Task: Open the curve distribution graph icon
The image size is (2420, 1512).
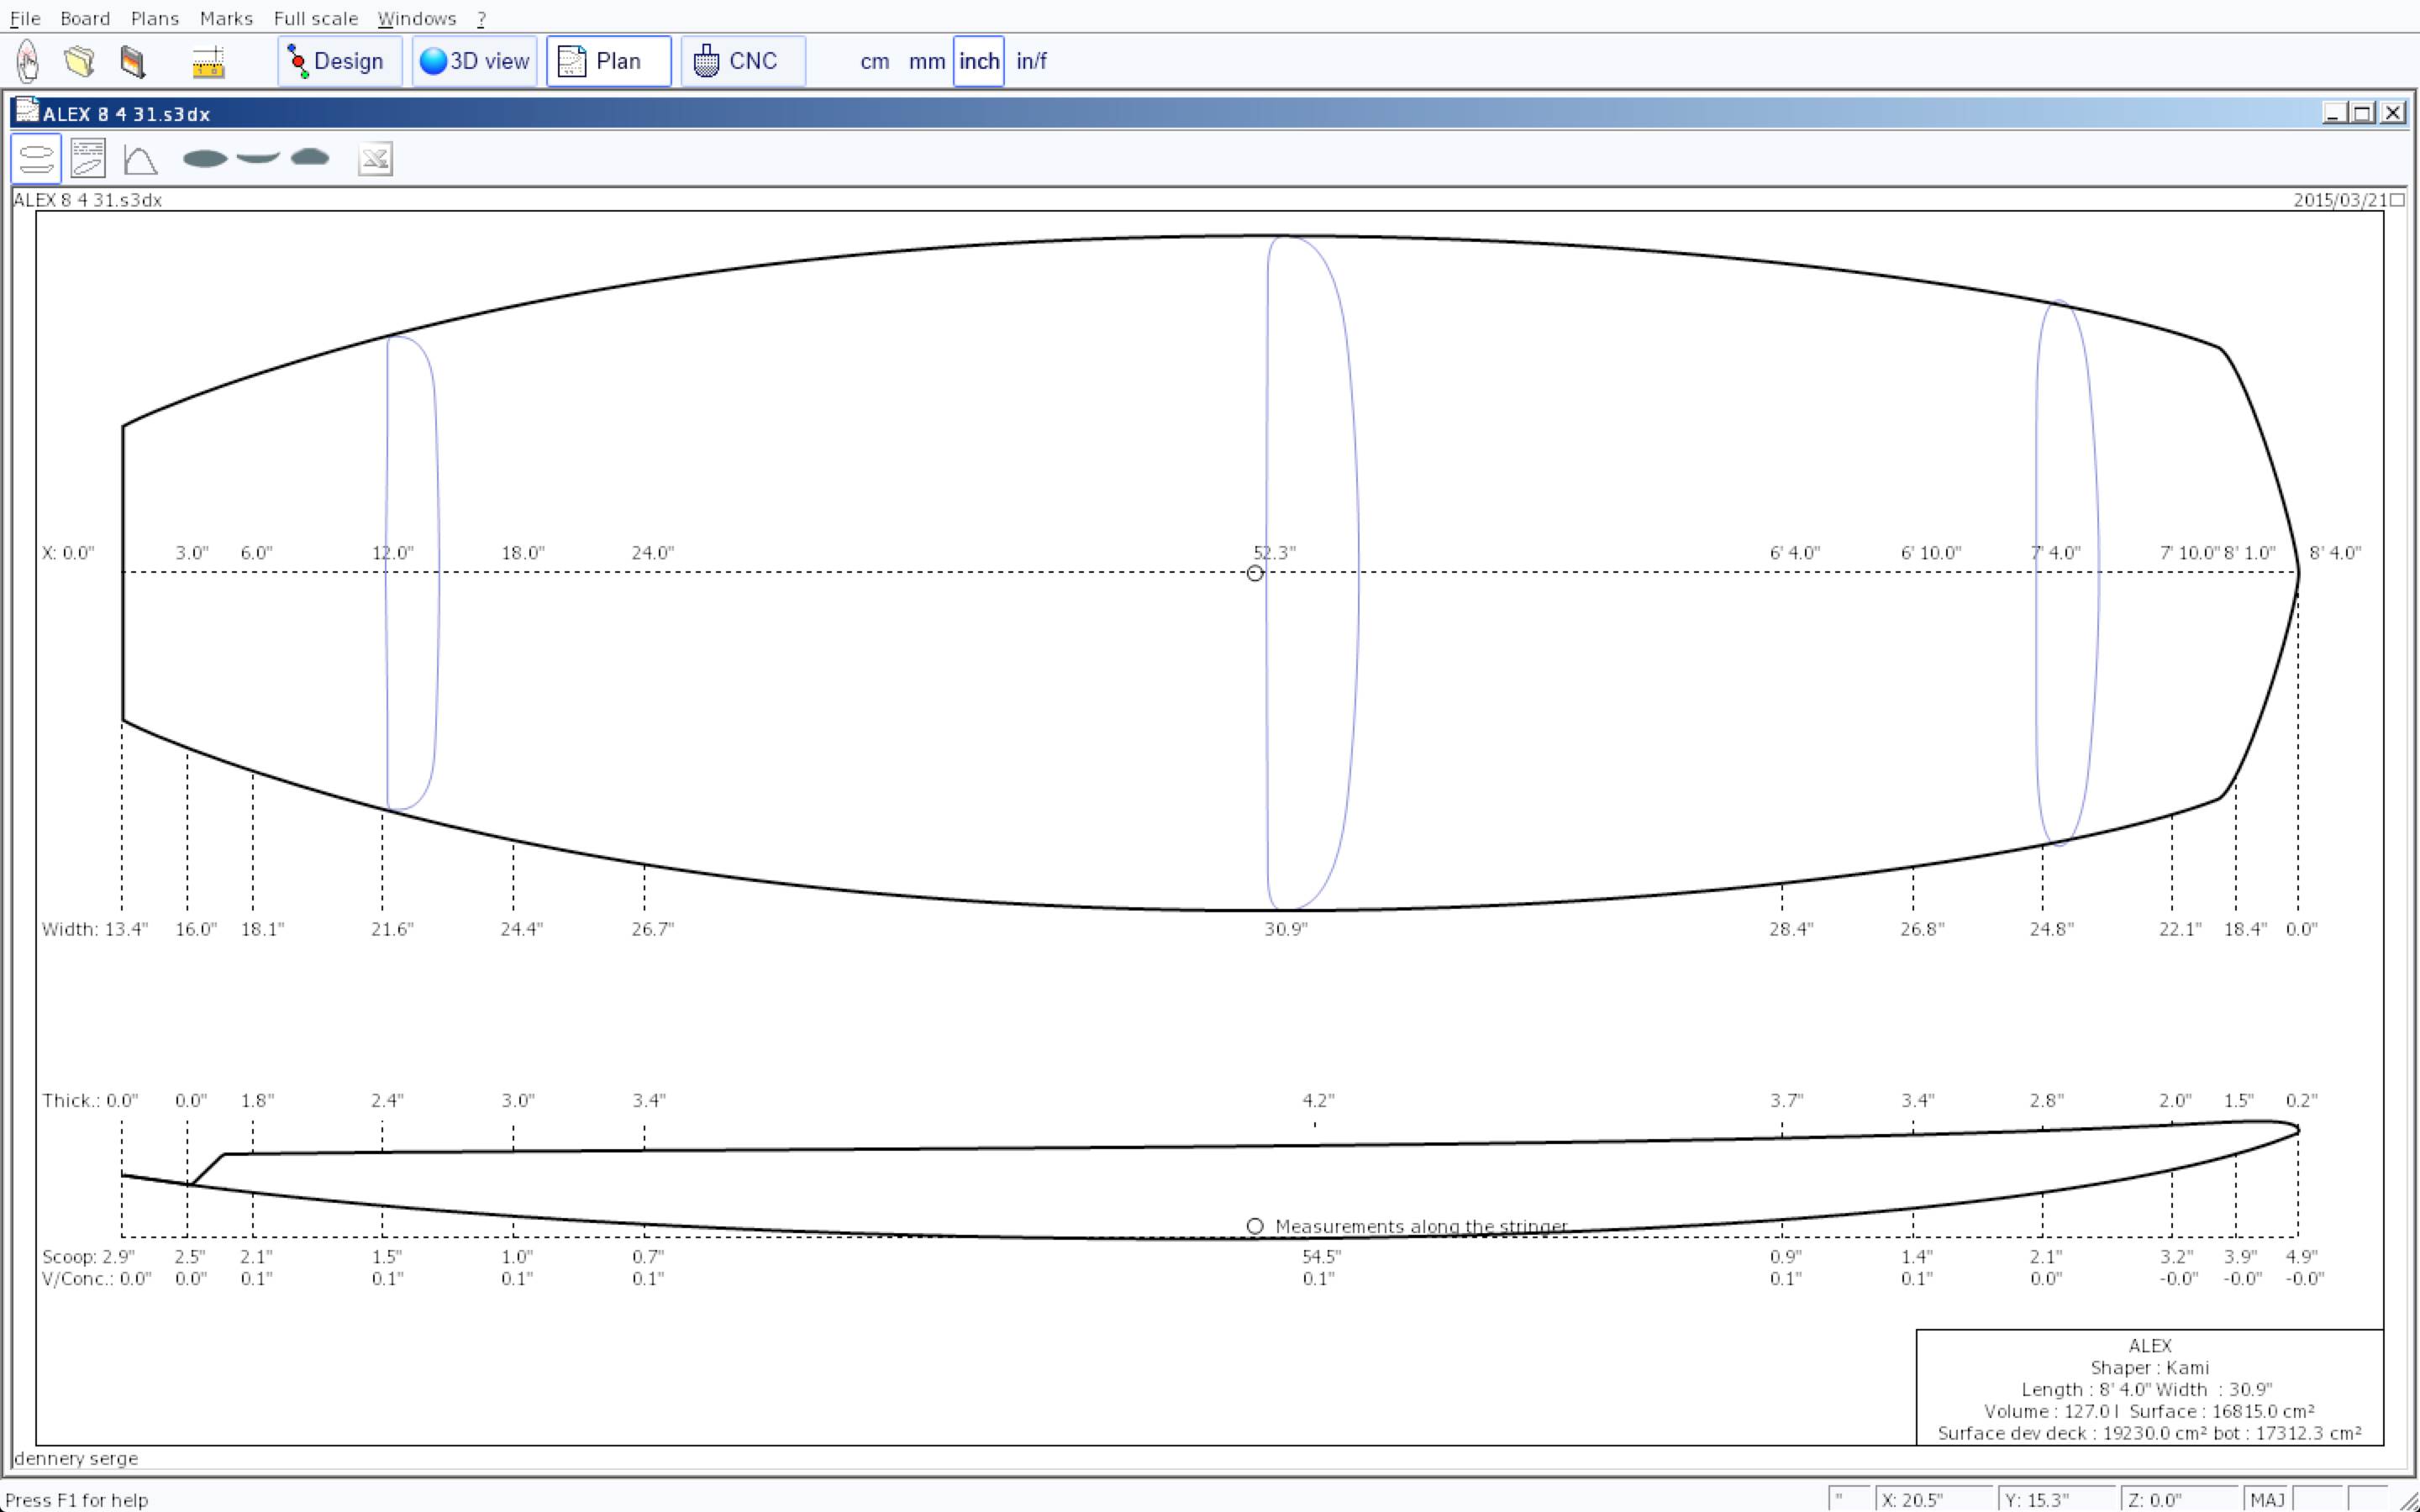Action: coord(140,159)
